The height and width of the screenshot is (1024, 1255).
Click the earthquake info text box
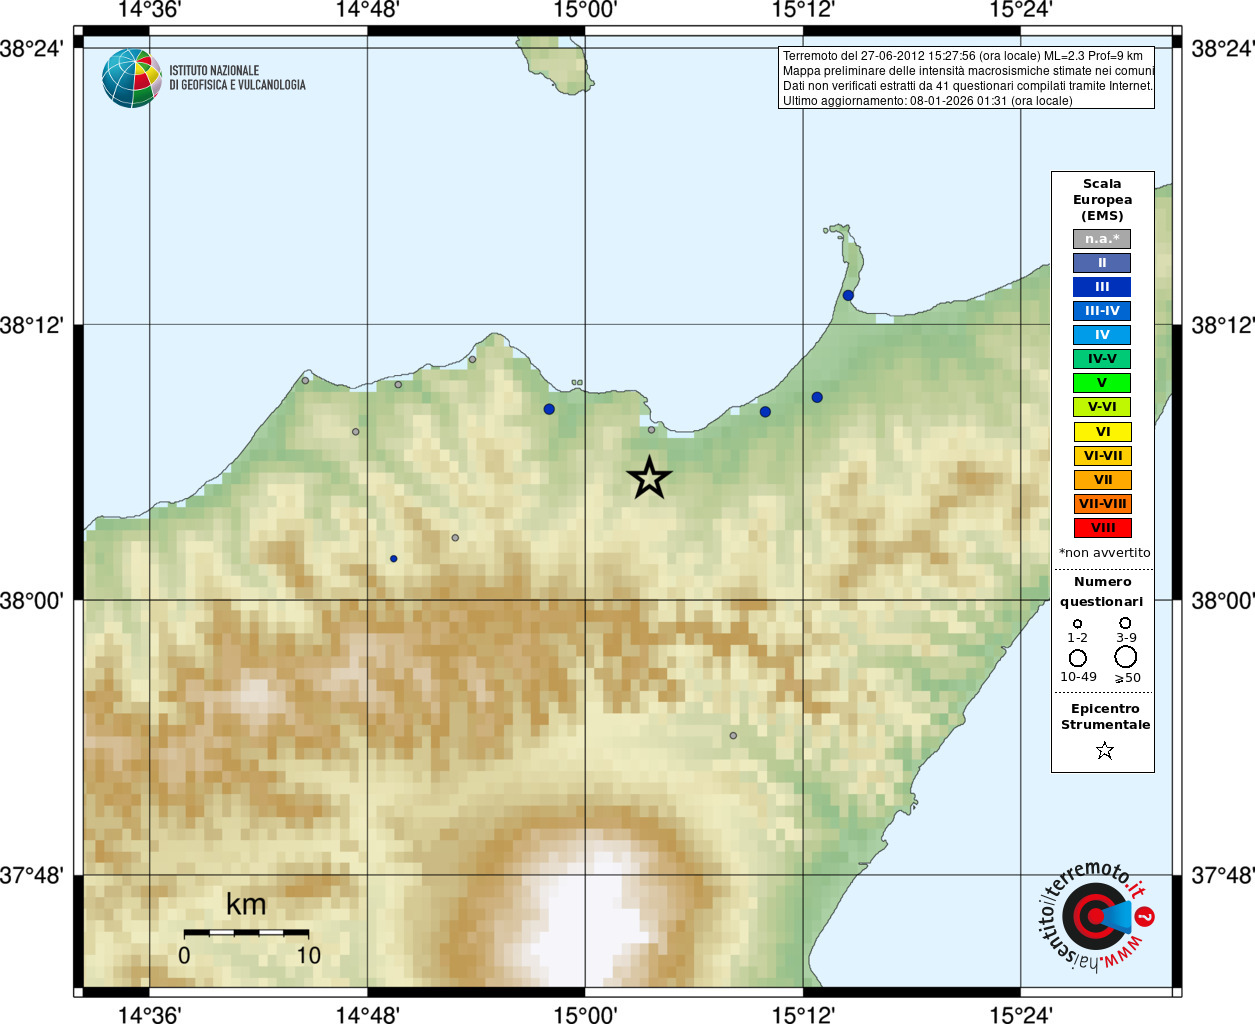[966, 78]
